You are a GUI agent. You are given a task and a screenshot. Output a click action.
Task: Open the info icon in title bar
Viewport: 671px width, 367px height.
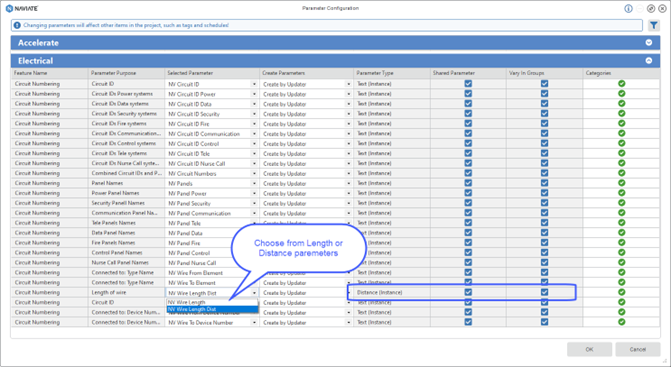point(628,9)
